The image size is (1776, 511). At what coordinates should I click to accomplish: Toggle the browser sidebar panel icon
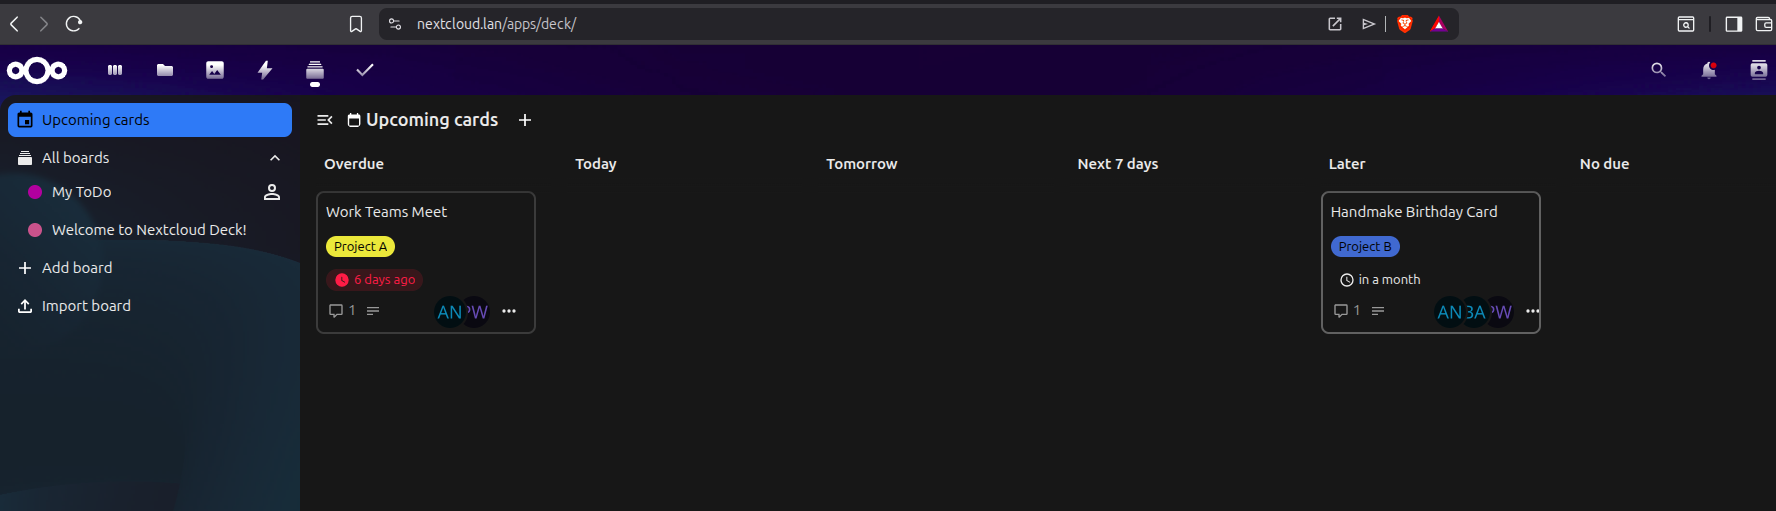[1734, 24]
